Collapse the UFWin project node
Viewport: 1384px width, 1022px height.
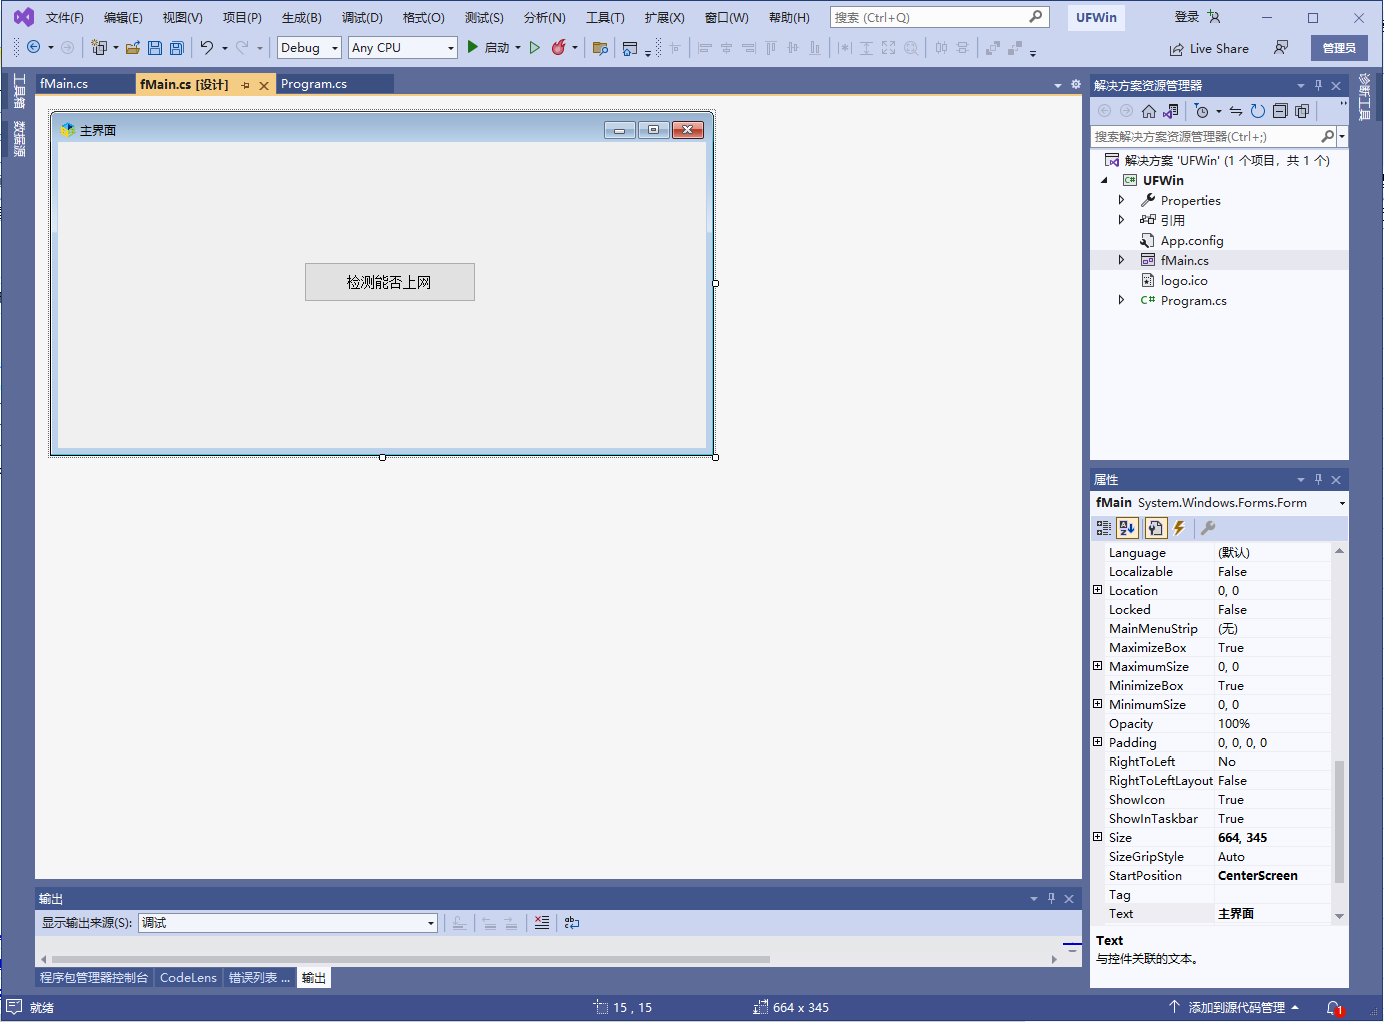click(1105, 181)
